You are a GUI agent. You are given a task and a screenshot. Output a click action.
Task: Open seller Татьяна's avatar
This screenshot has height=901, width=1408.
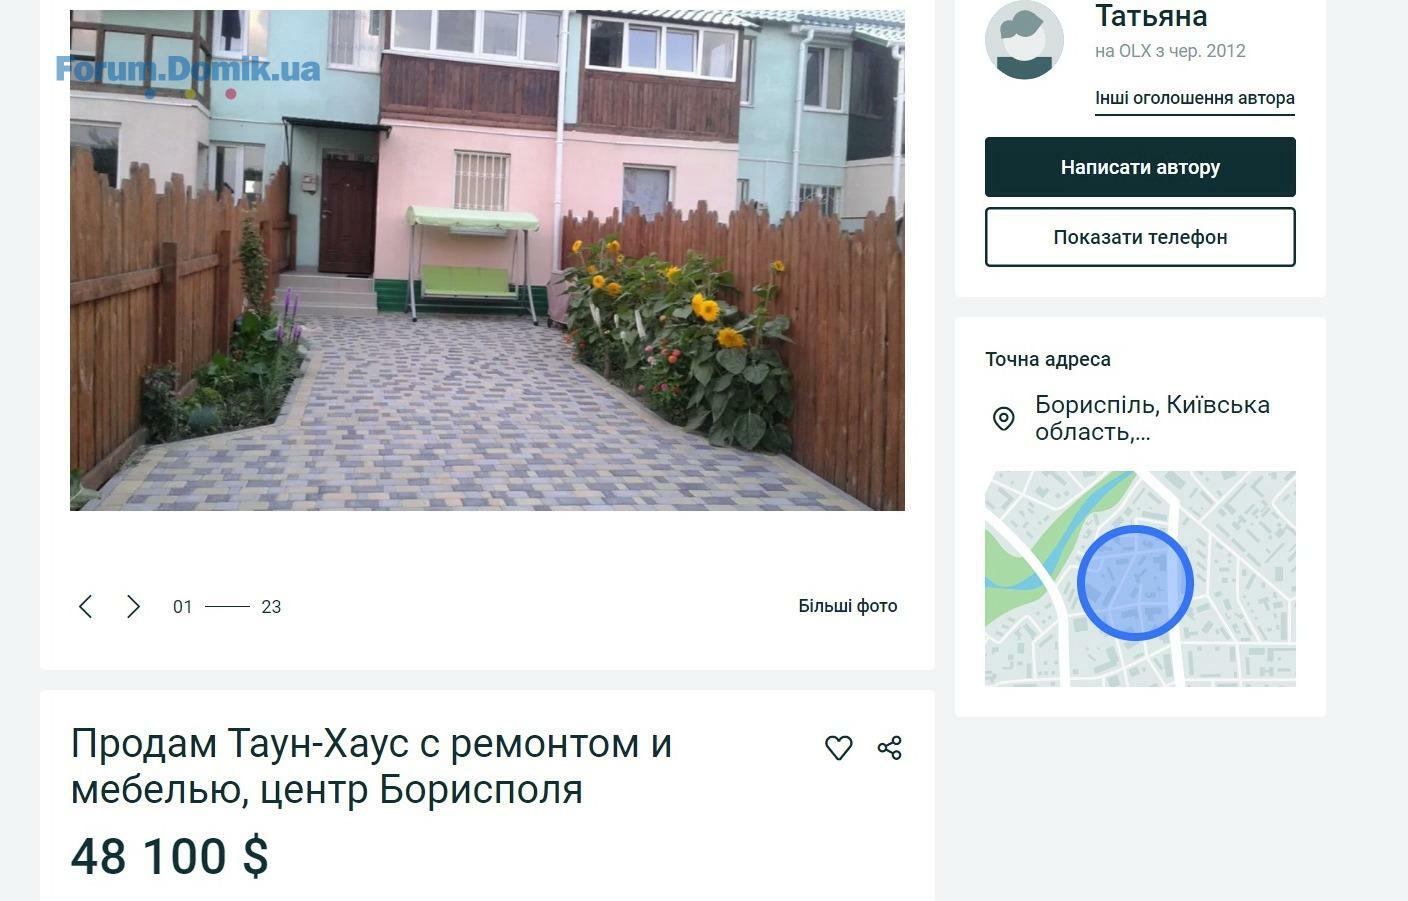point(1024,40)
